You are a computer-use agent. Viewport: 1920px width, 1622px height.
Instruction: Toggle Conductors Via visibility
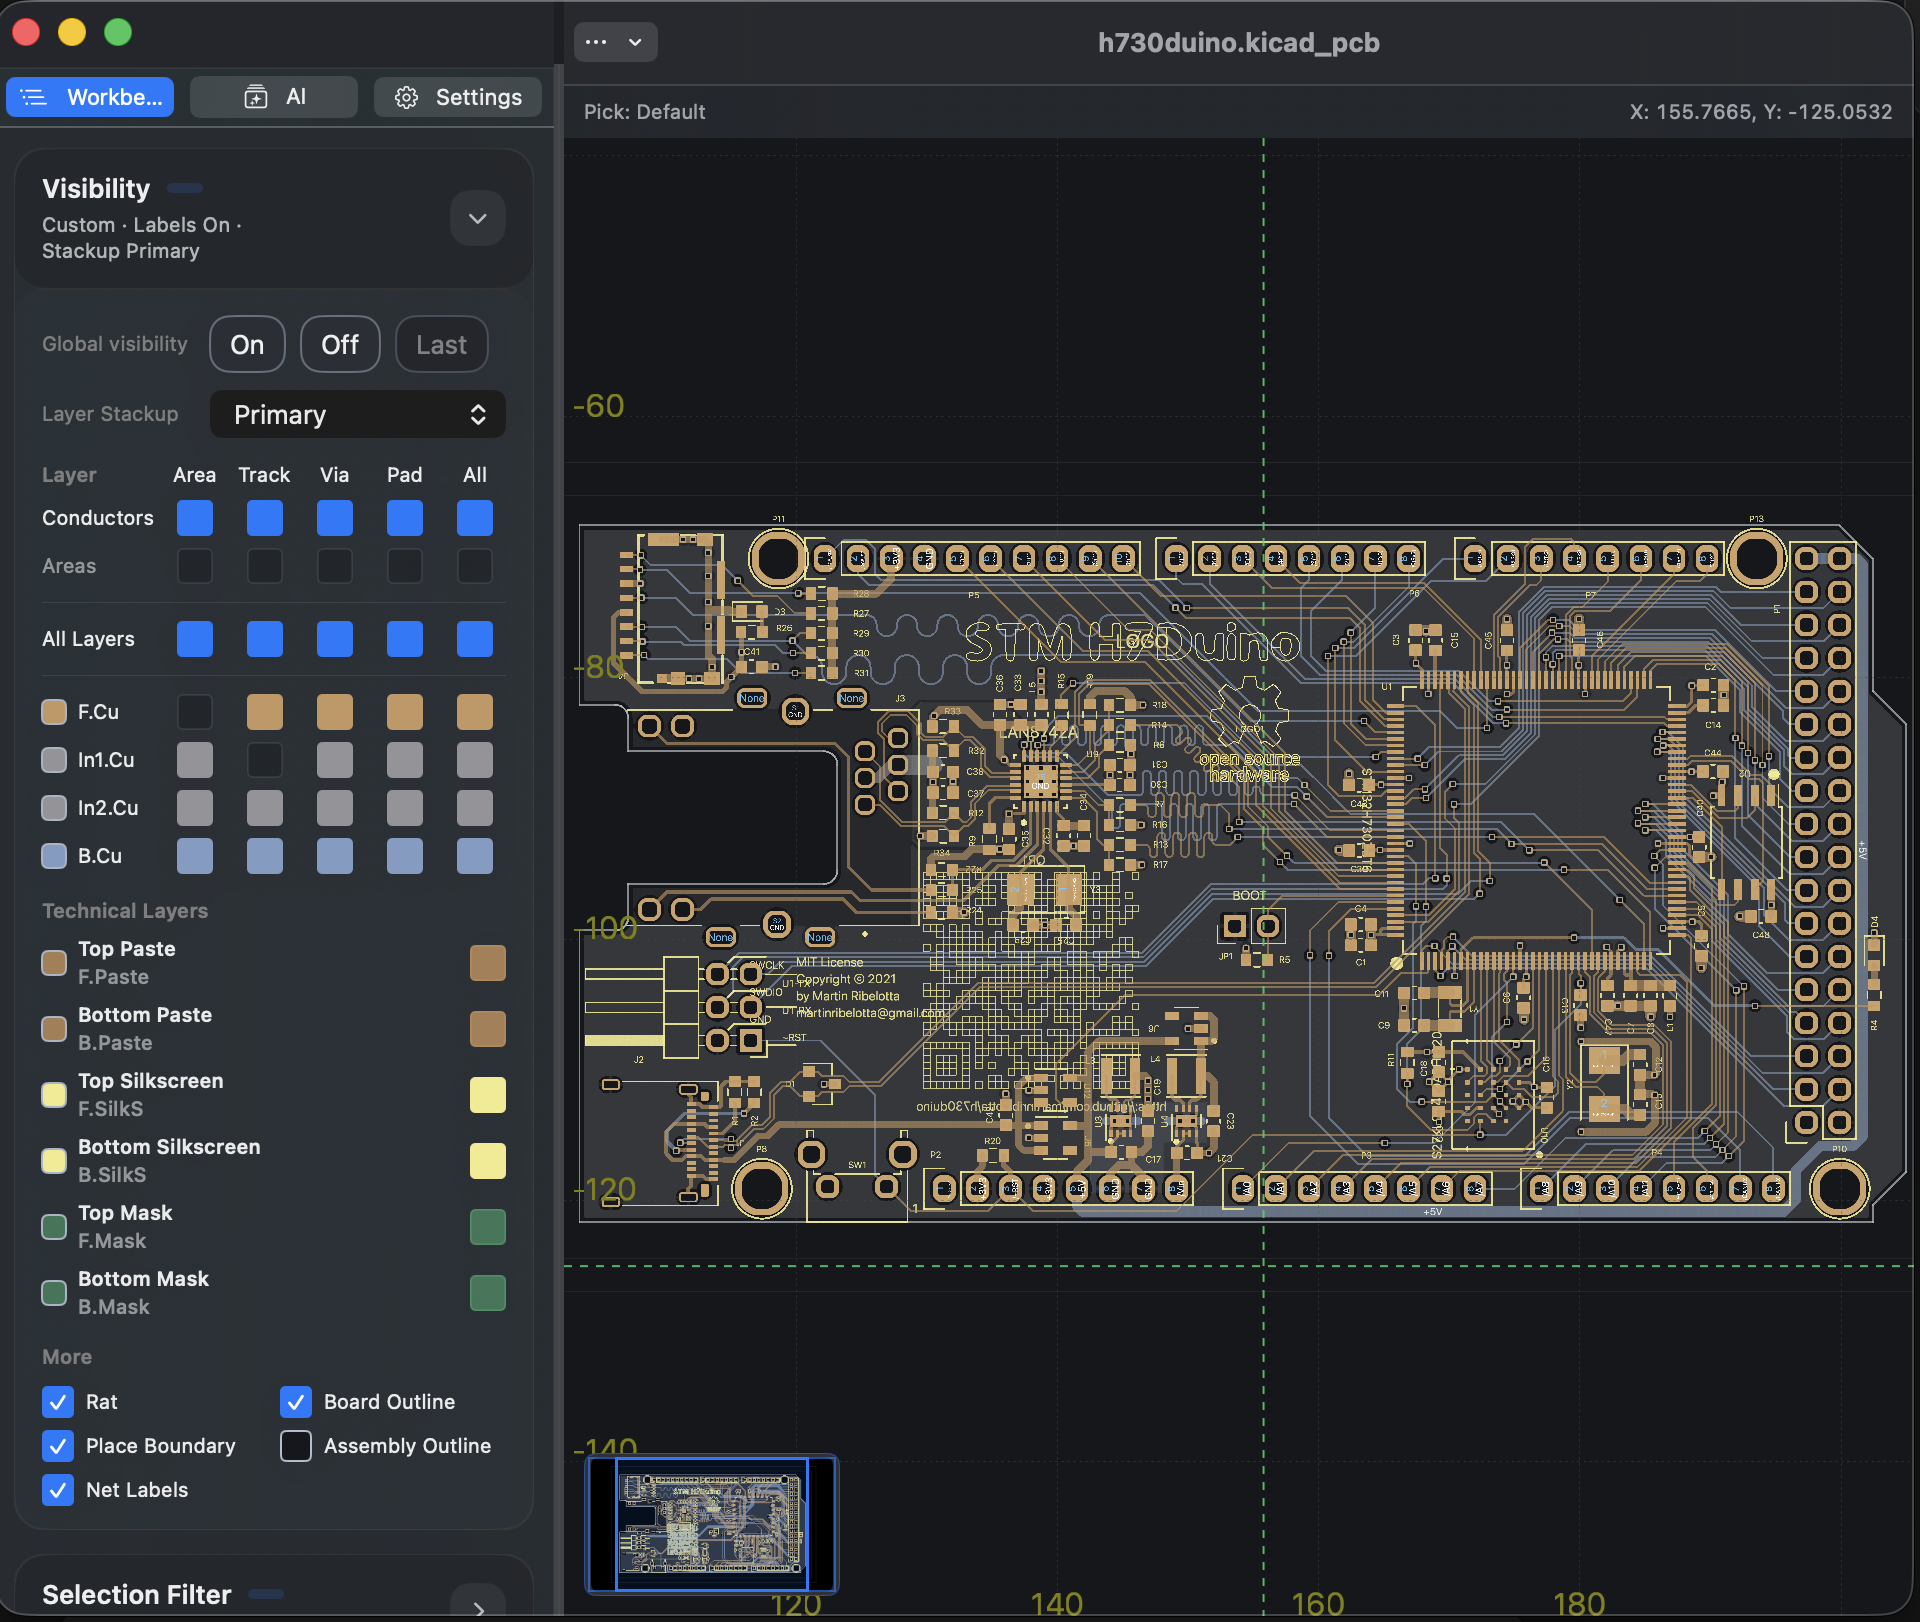coord(335,518)
